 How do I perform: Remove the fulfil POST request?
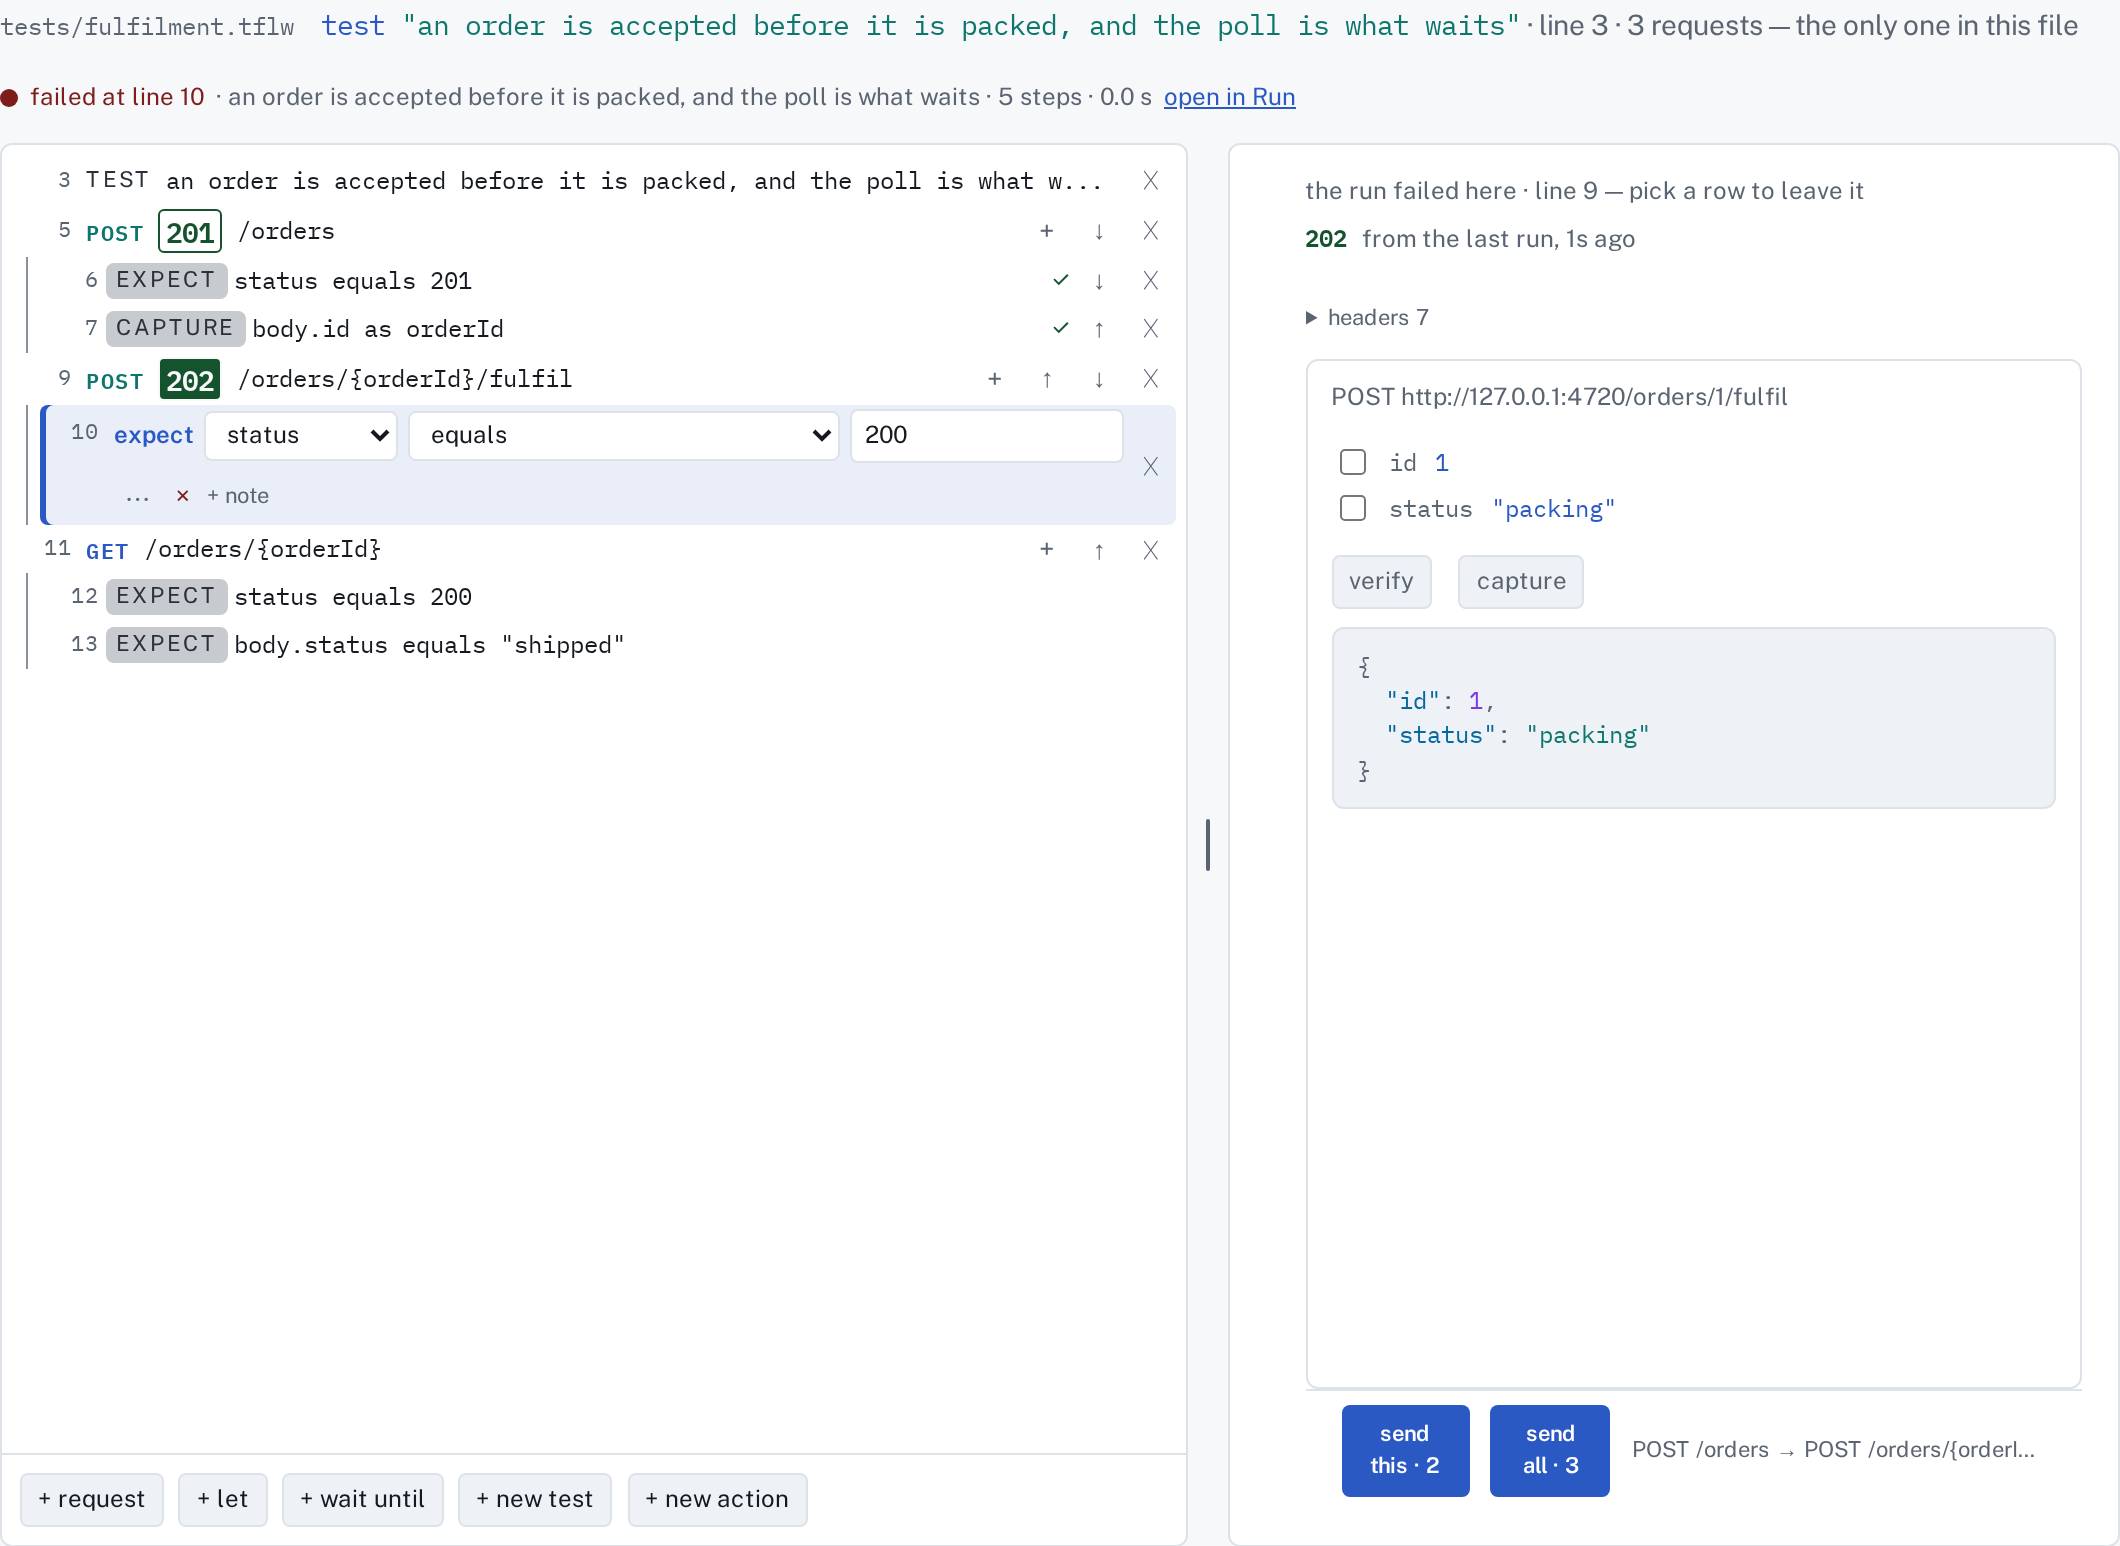tap(1150, 379)
